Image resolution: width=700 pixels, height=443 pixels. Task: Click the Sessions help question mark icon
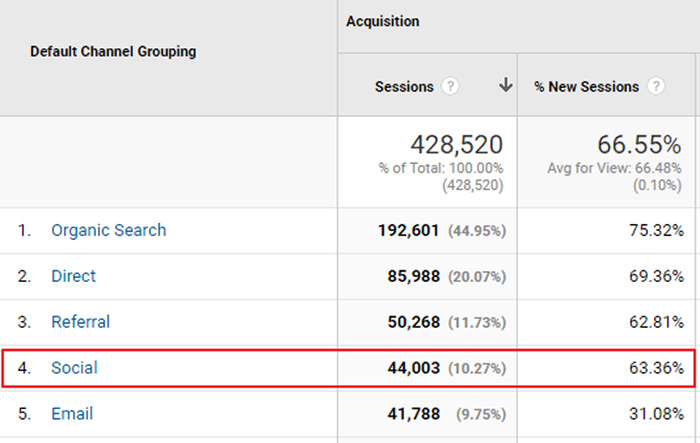pos(450,86)
